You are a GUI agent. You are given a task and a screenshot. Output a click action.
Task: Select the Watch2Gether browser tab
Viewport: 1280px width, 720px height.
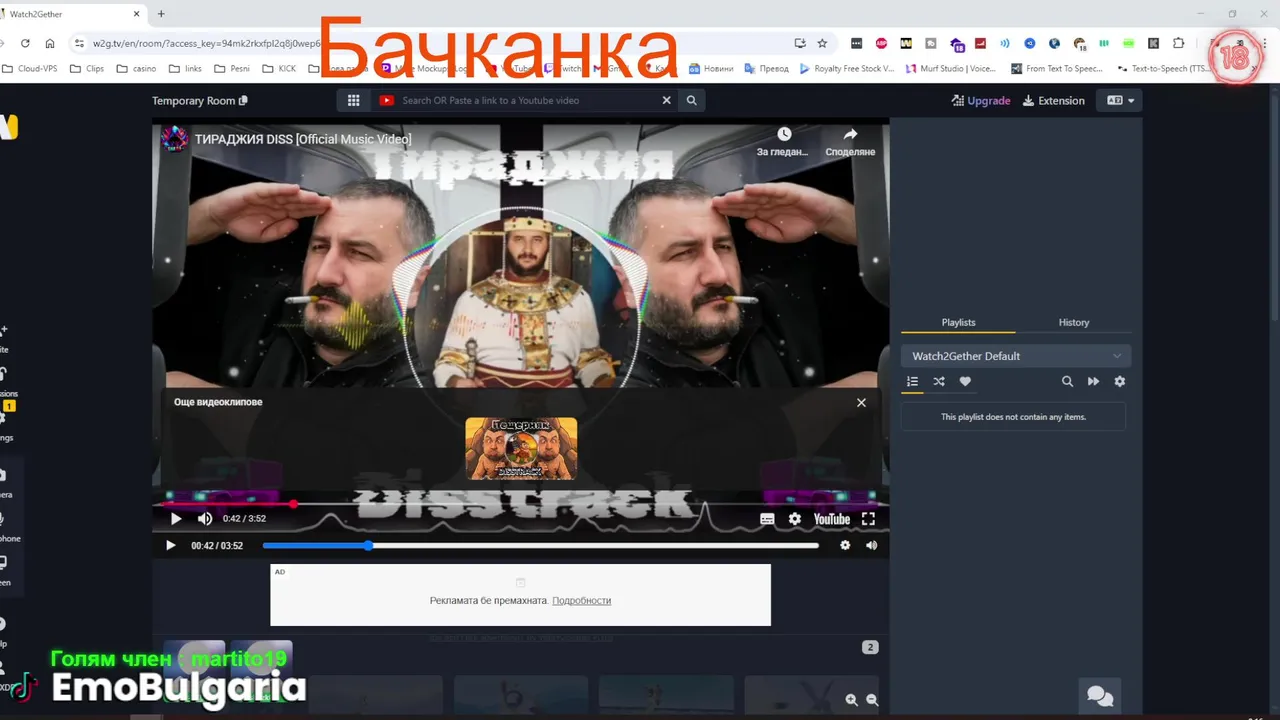pyautogui.click(x=70, y=14)
